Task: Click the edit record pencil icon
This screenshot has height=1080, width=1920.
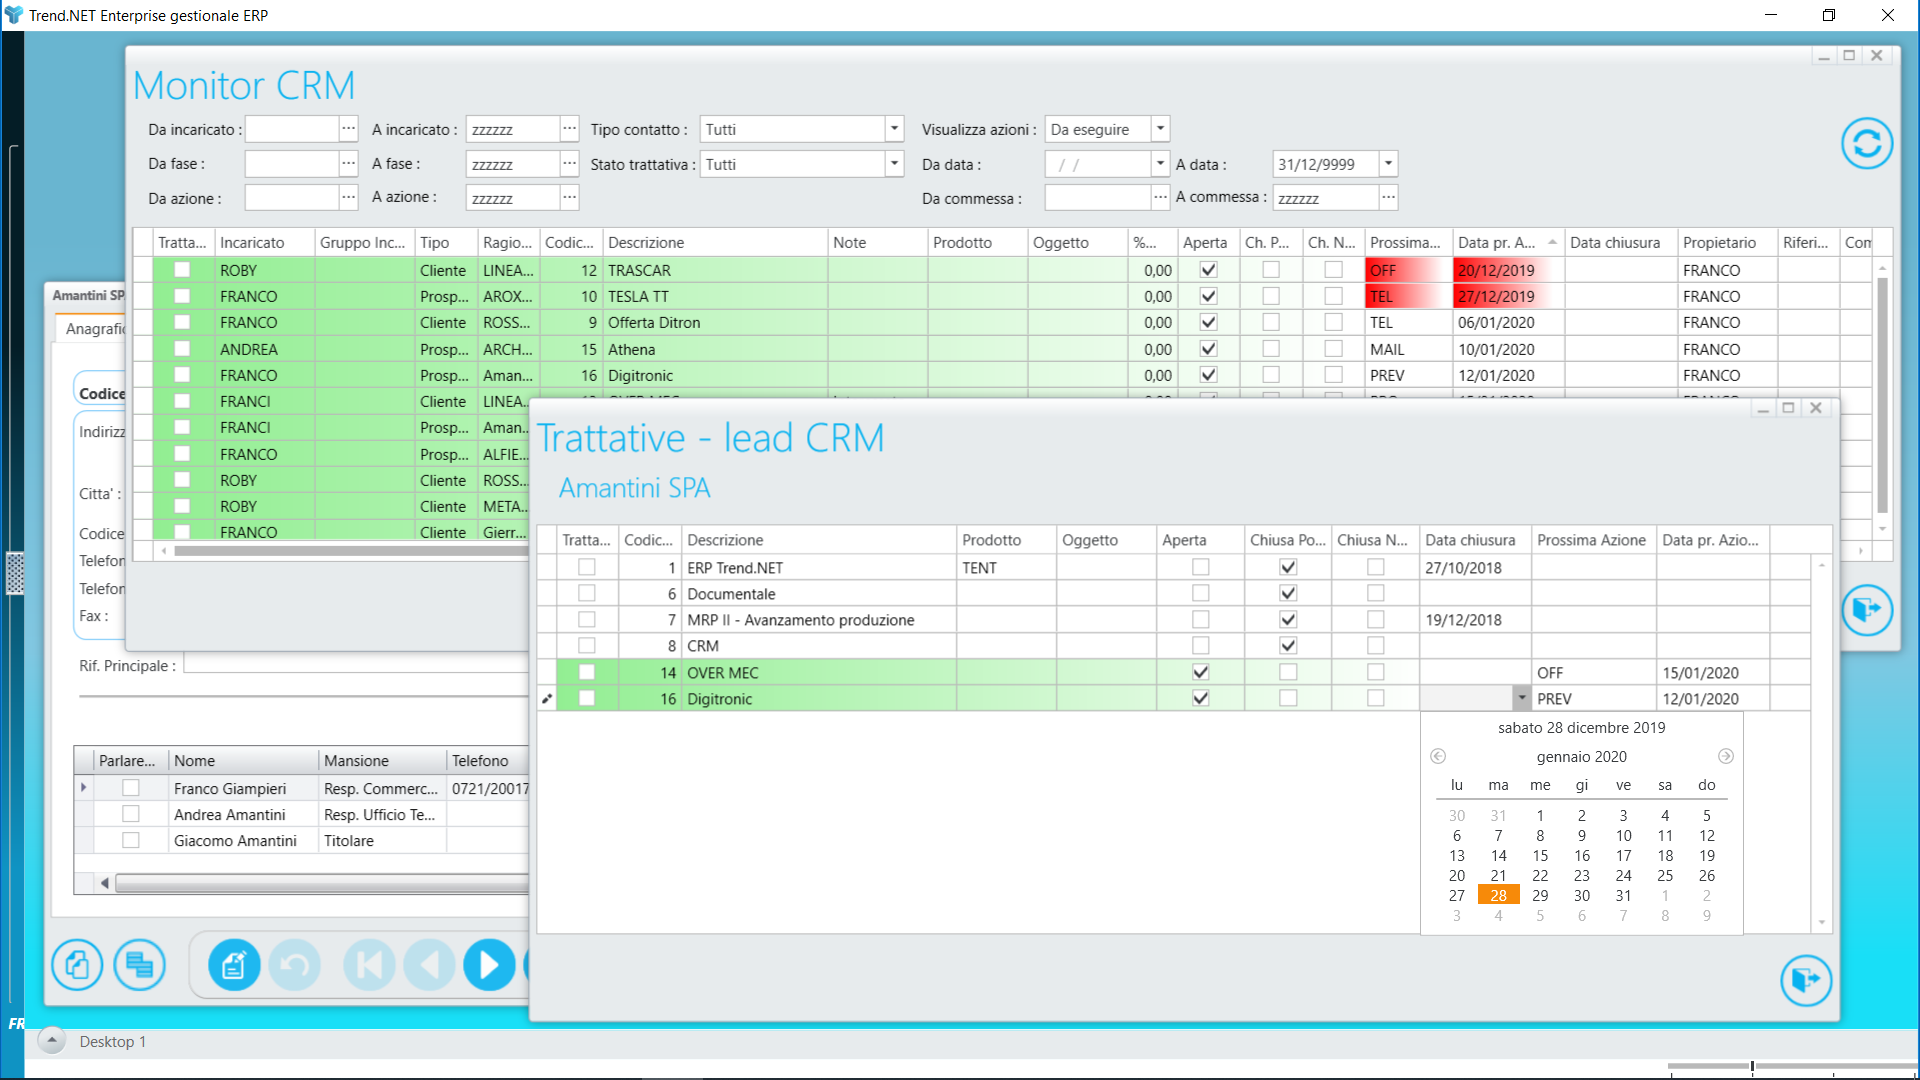Action: [x=234, y=965]
